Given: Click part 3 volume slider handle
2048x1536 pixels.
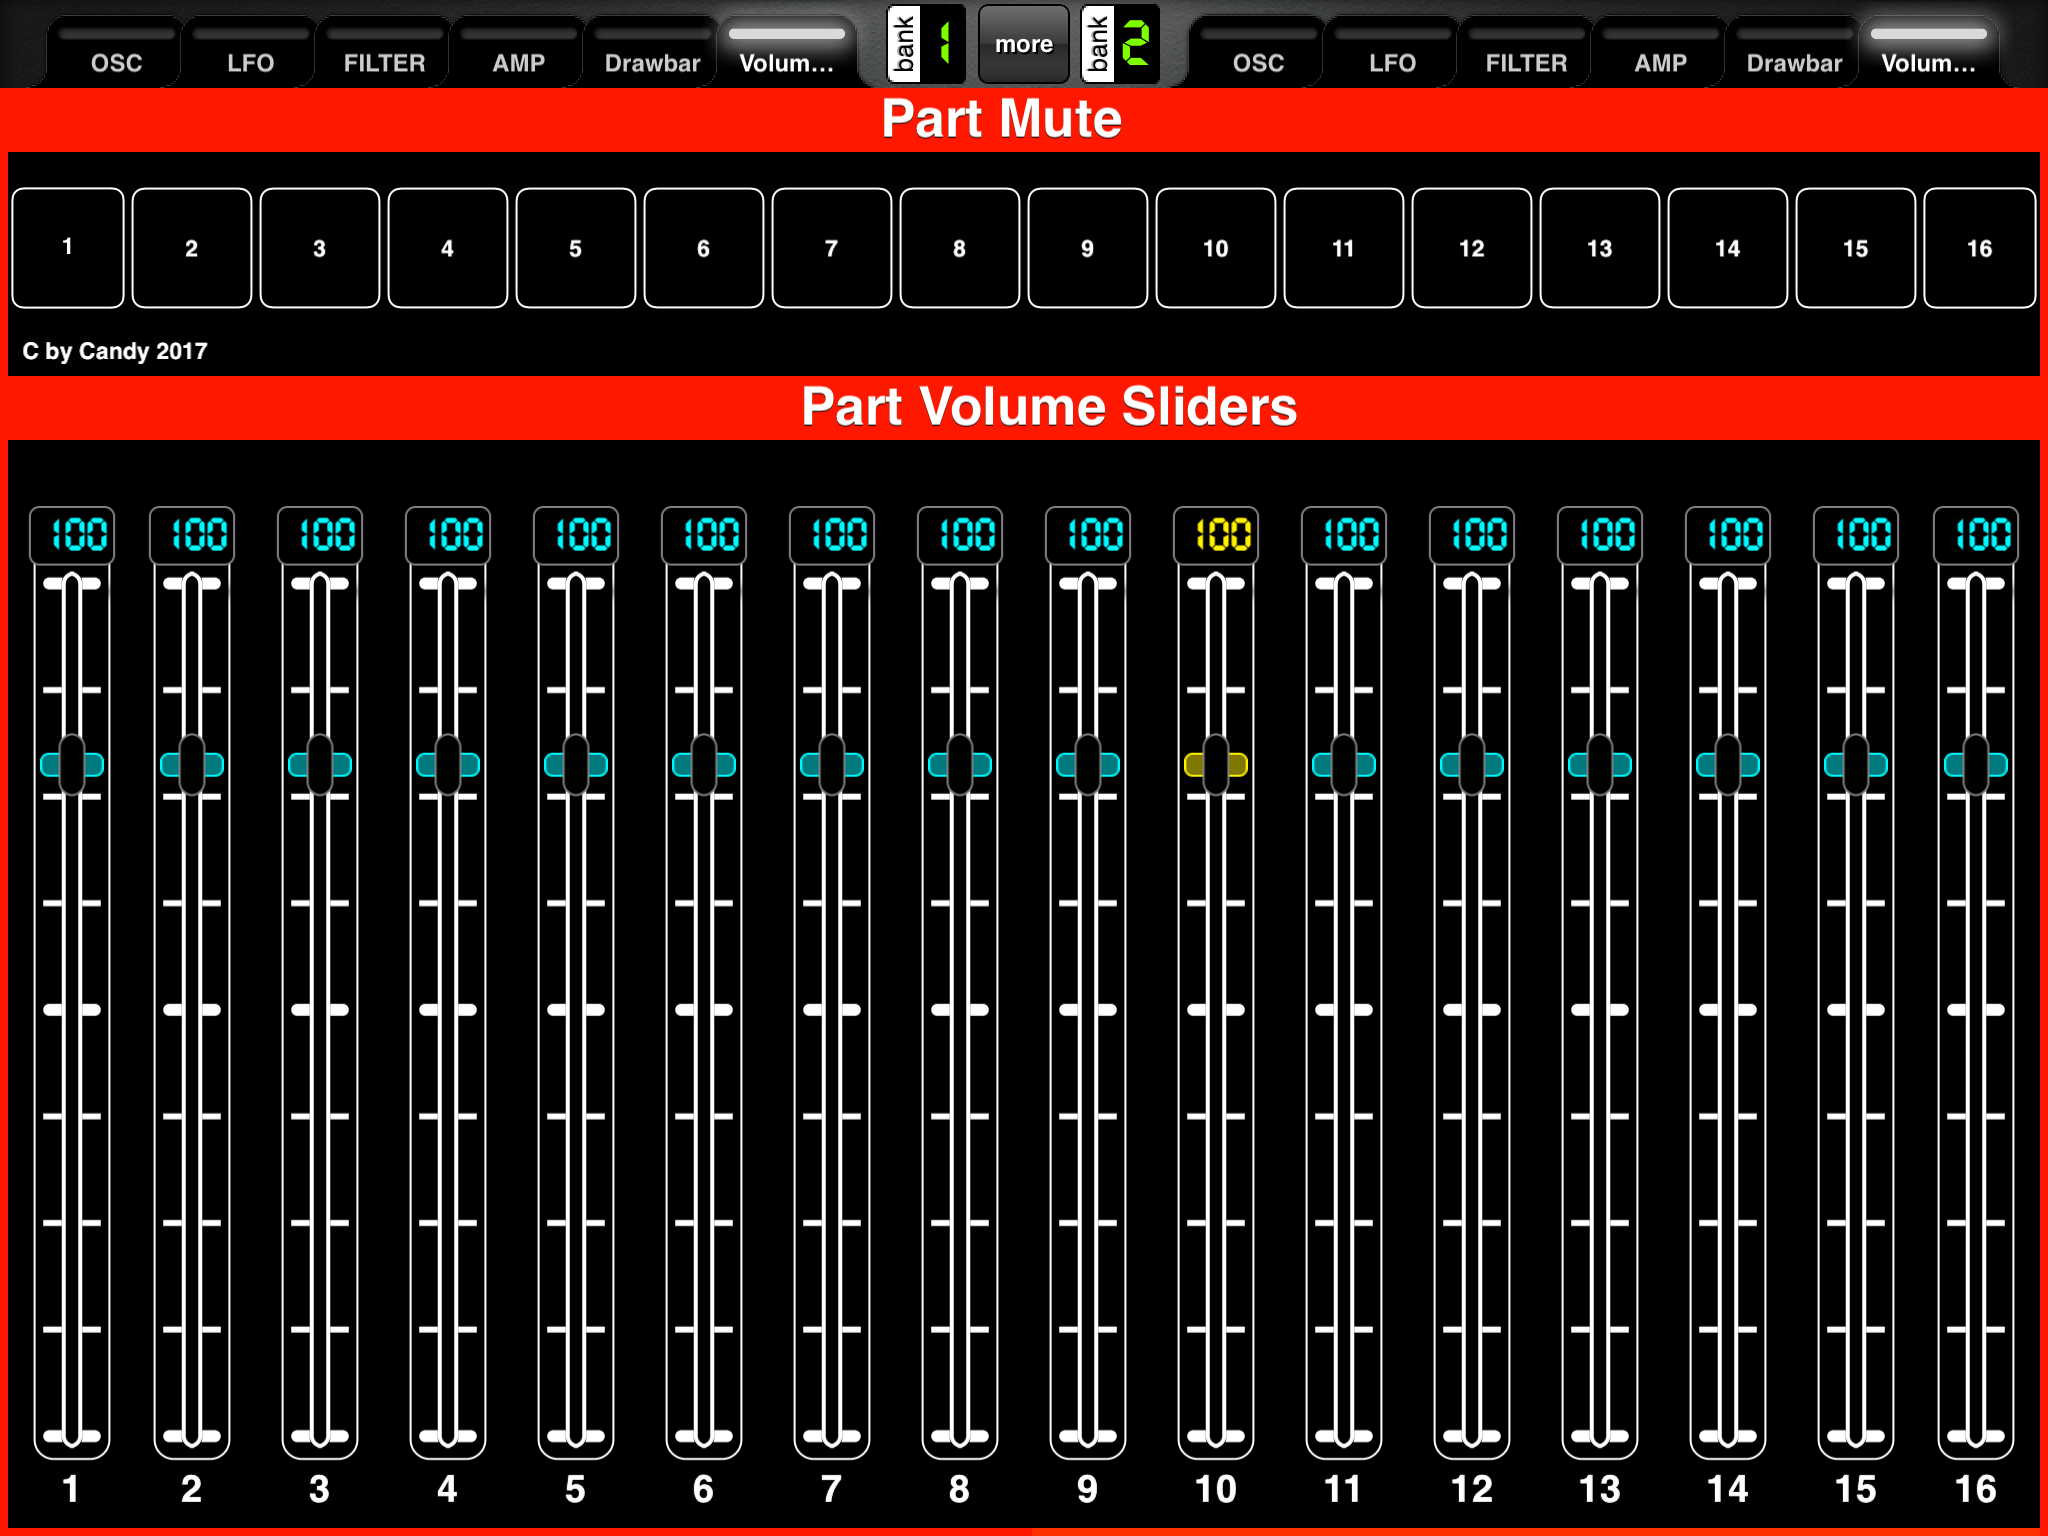Looking at the screenshot, I should point(320,765).
